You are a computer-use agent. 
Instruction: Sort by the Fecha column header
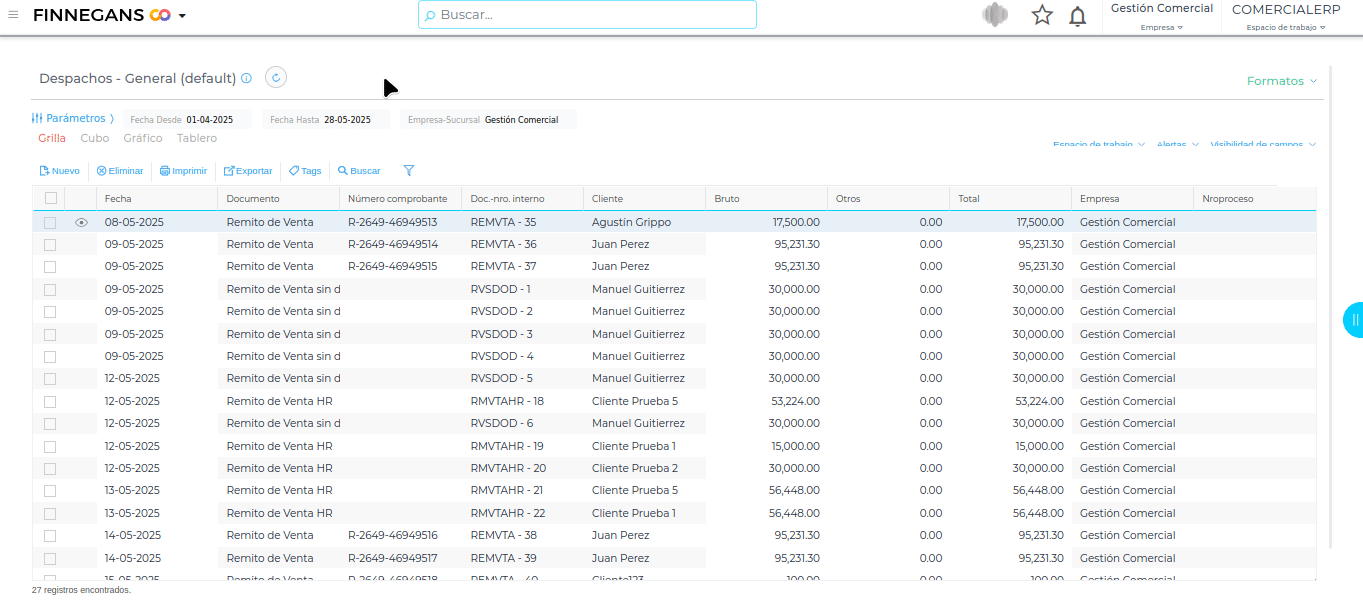pos(157,198)
